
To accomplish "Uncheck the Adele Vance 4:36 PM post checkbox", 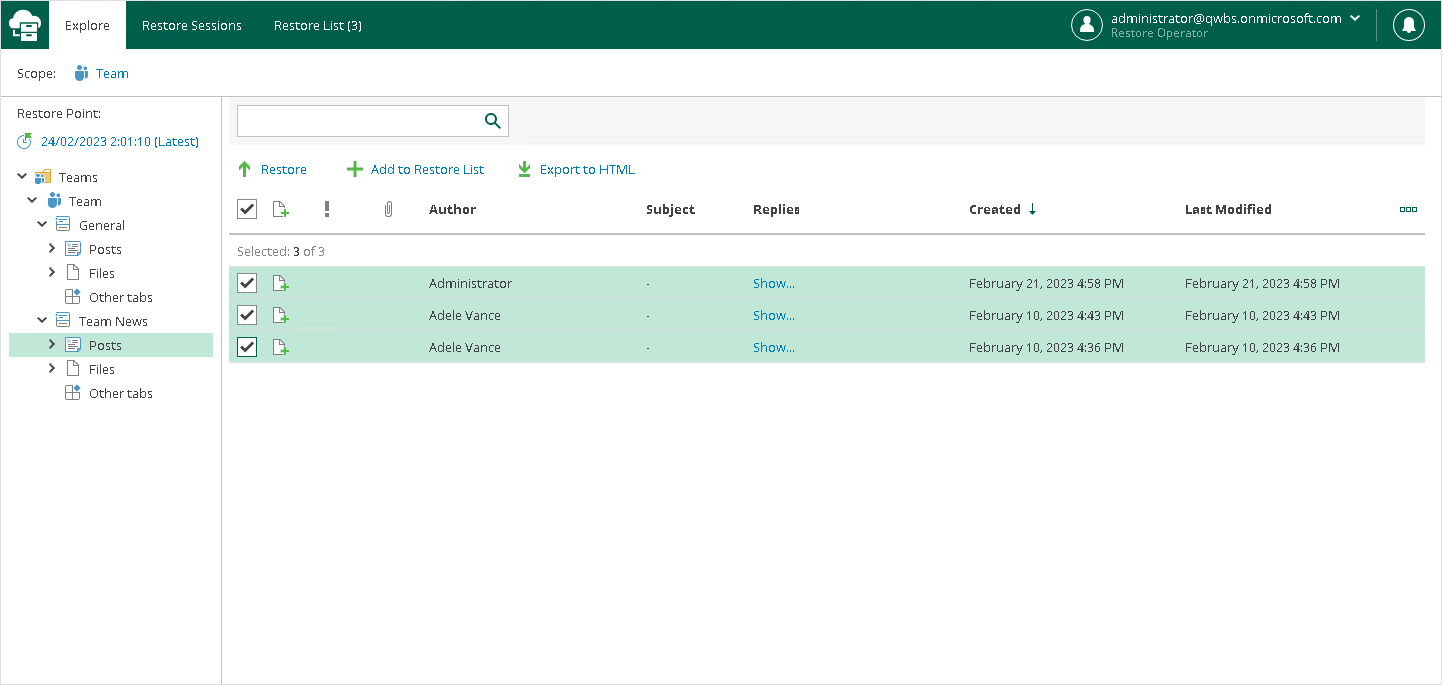I will (247, 347).
